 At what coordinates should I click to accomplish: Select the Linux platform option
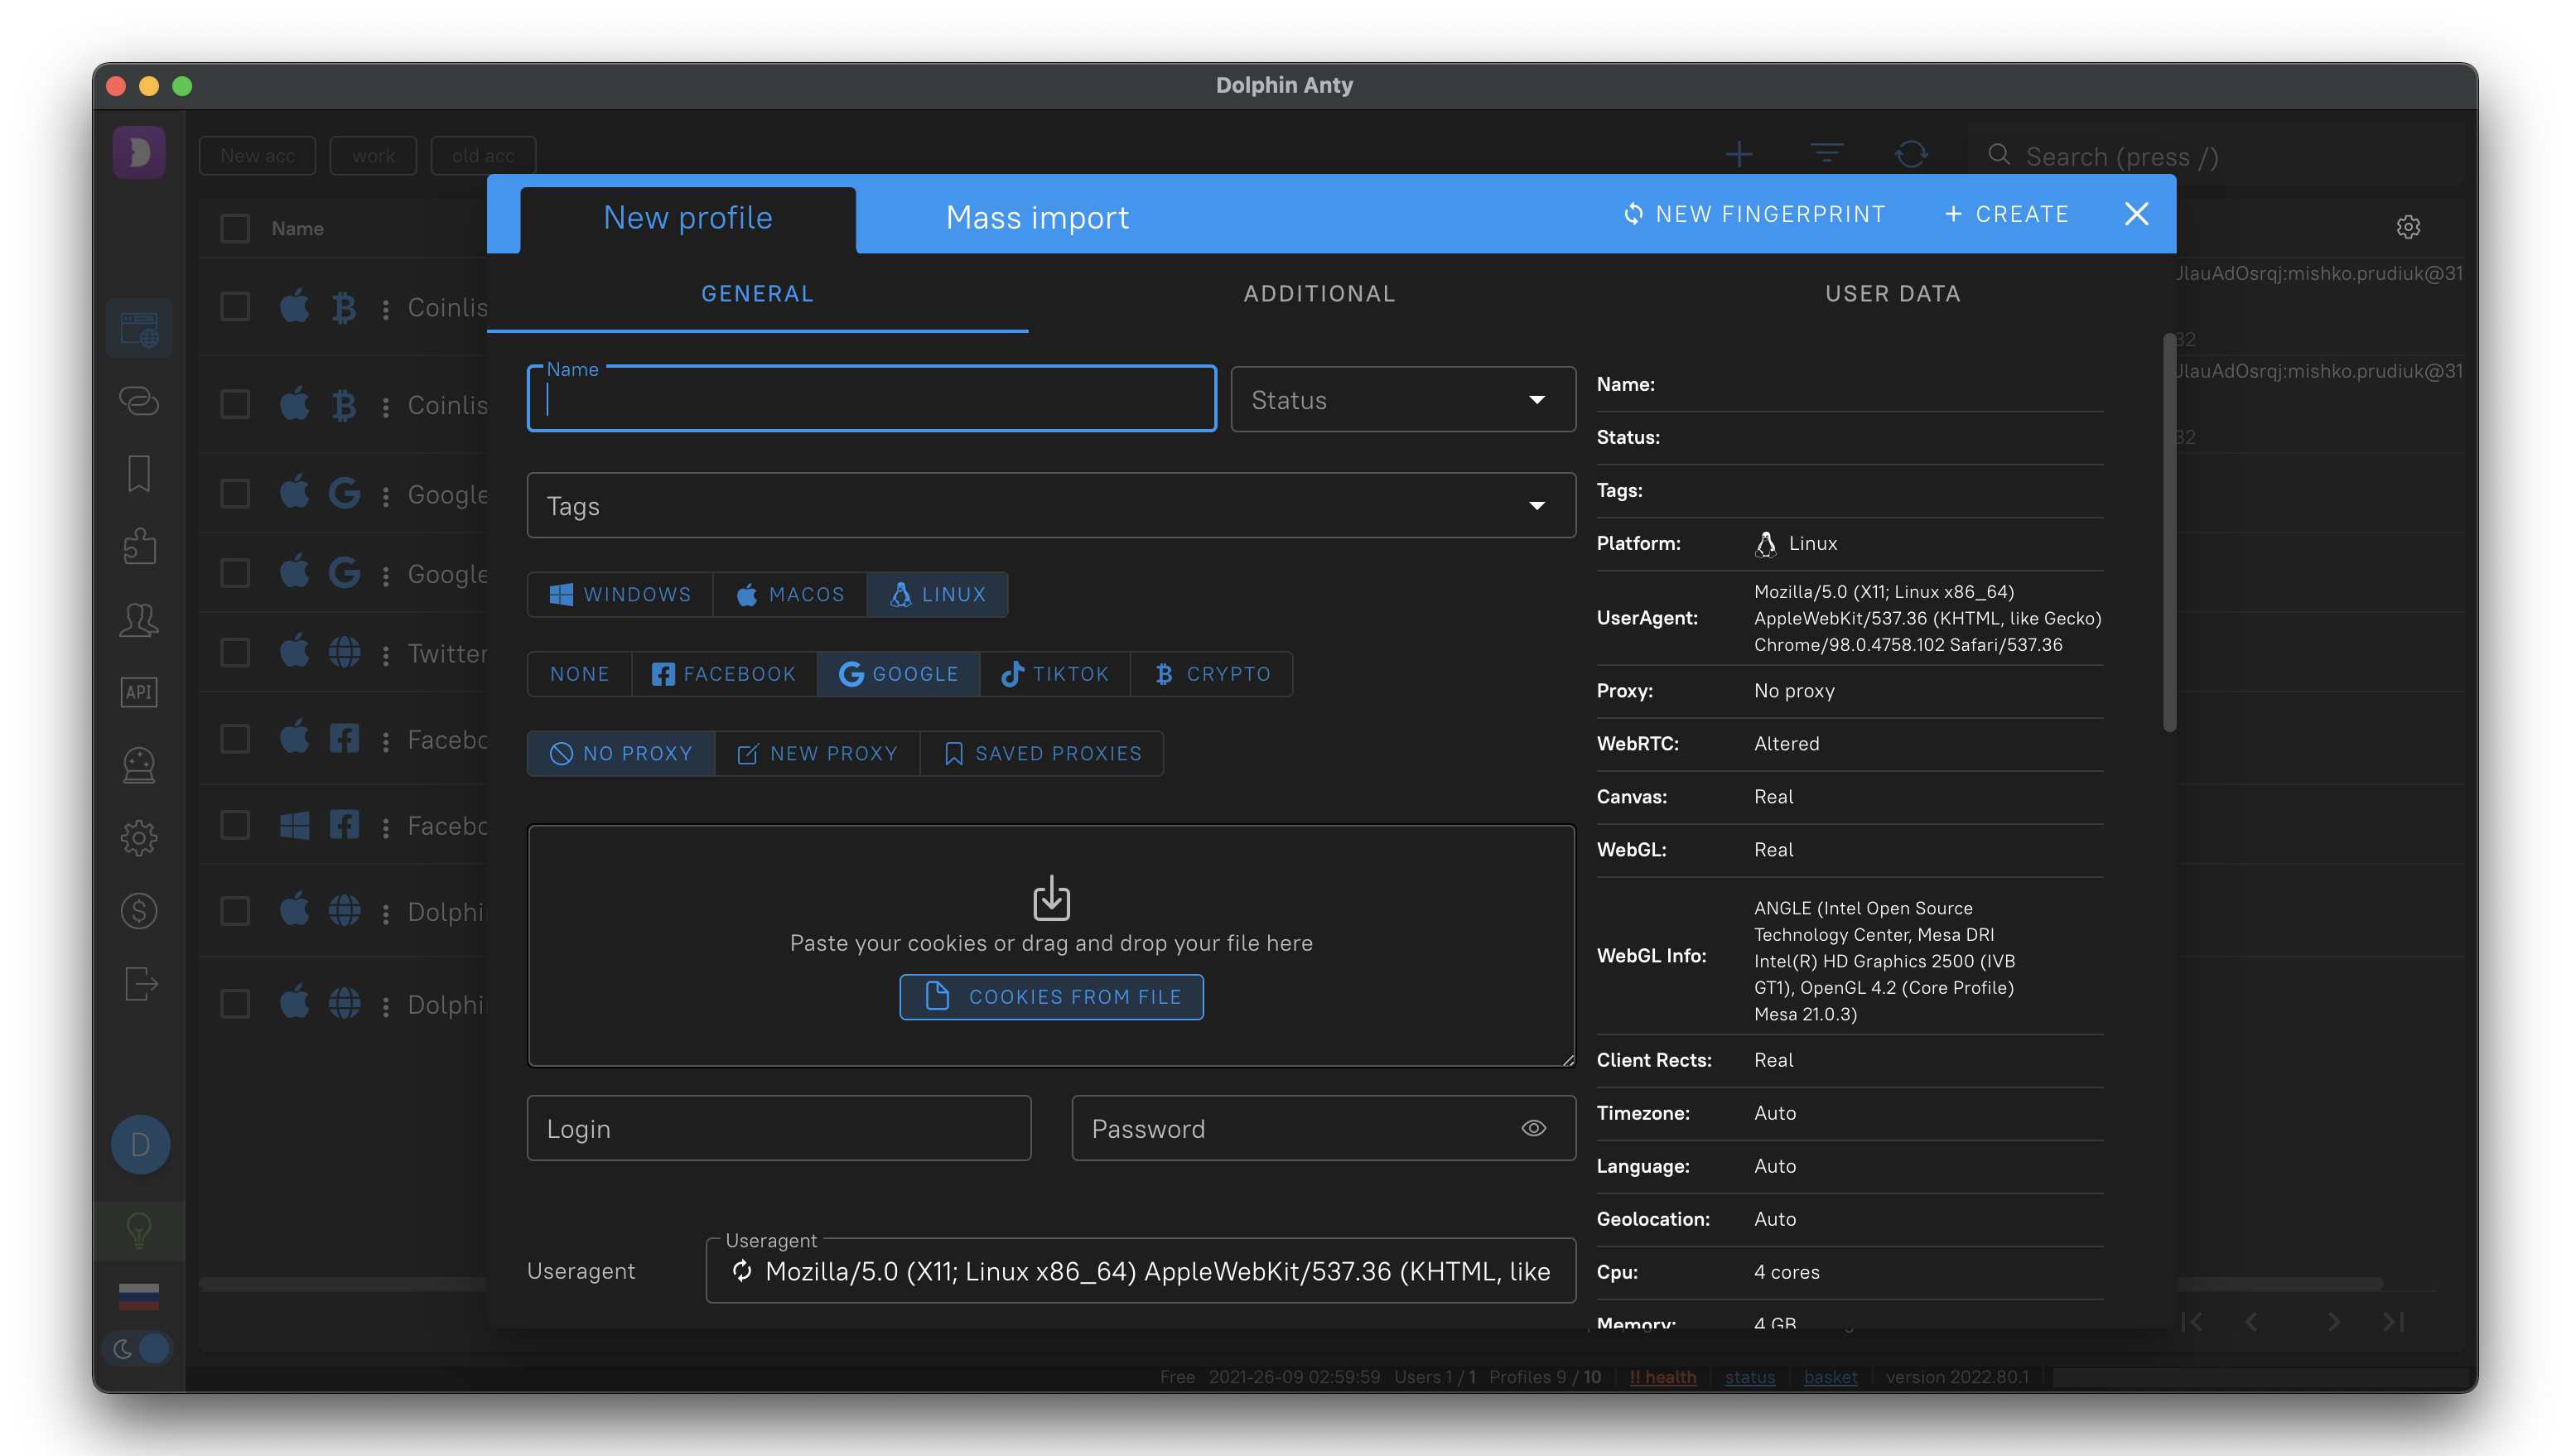pyautogui.click(x=937, y=595)
